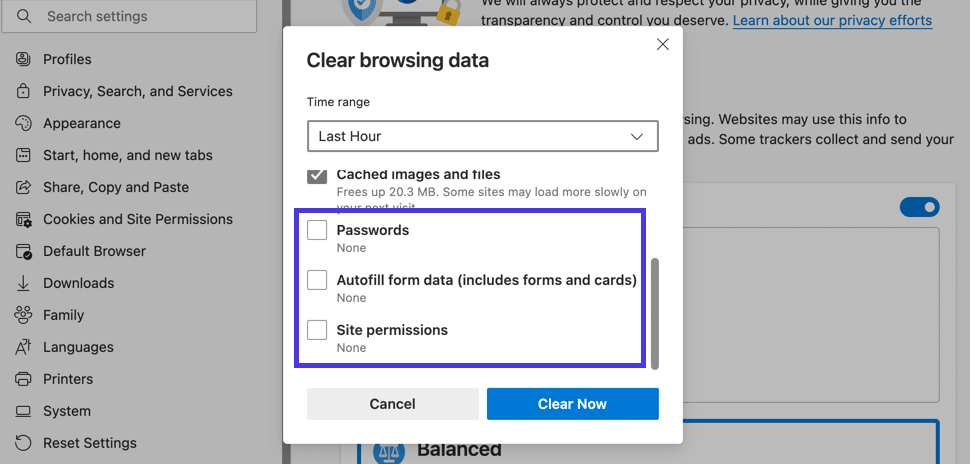Viewport: 970px width, 464px height.
Task: Click the dialog's vertical scrollbar thumb
Action: 656,312
